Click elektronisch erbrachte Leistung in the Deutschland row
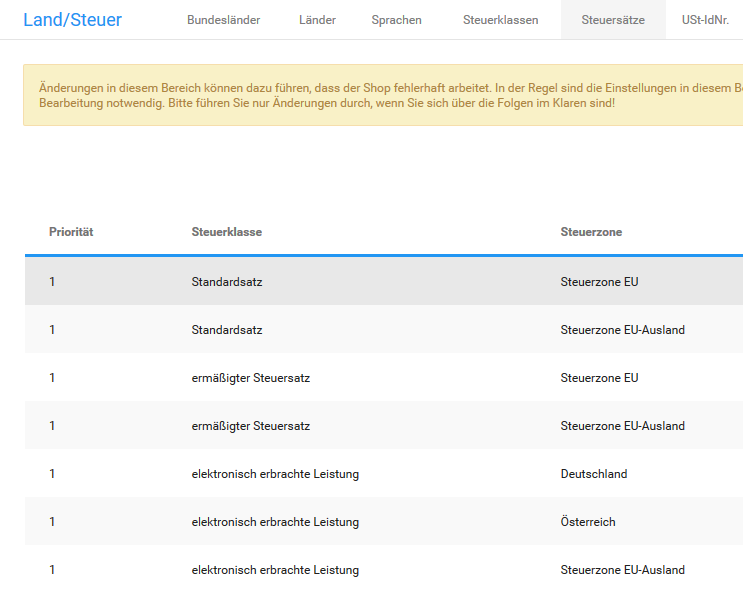The image size is (743, 601). 275,474
